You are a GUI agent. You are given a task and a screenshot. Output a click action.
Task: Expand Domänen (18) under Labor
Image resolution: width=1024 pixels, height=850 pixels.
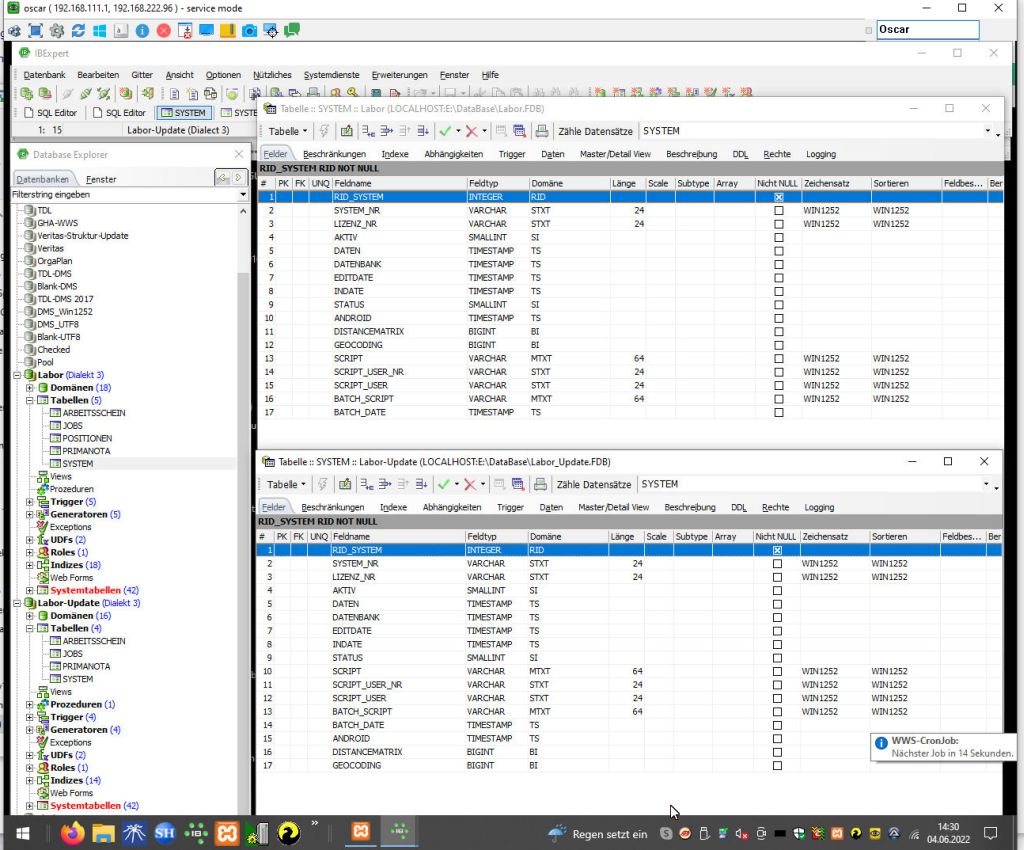point(29,388)
